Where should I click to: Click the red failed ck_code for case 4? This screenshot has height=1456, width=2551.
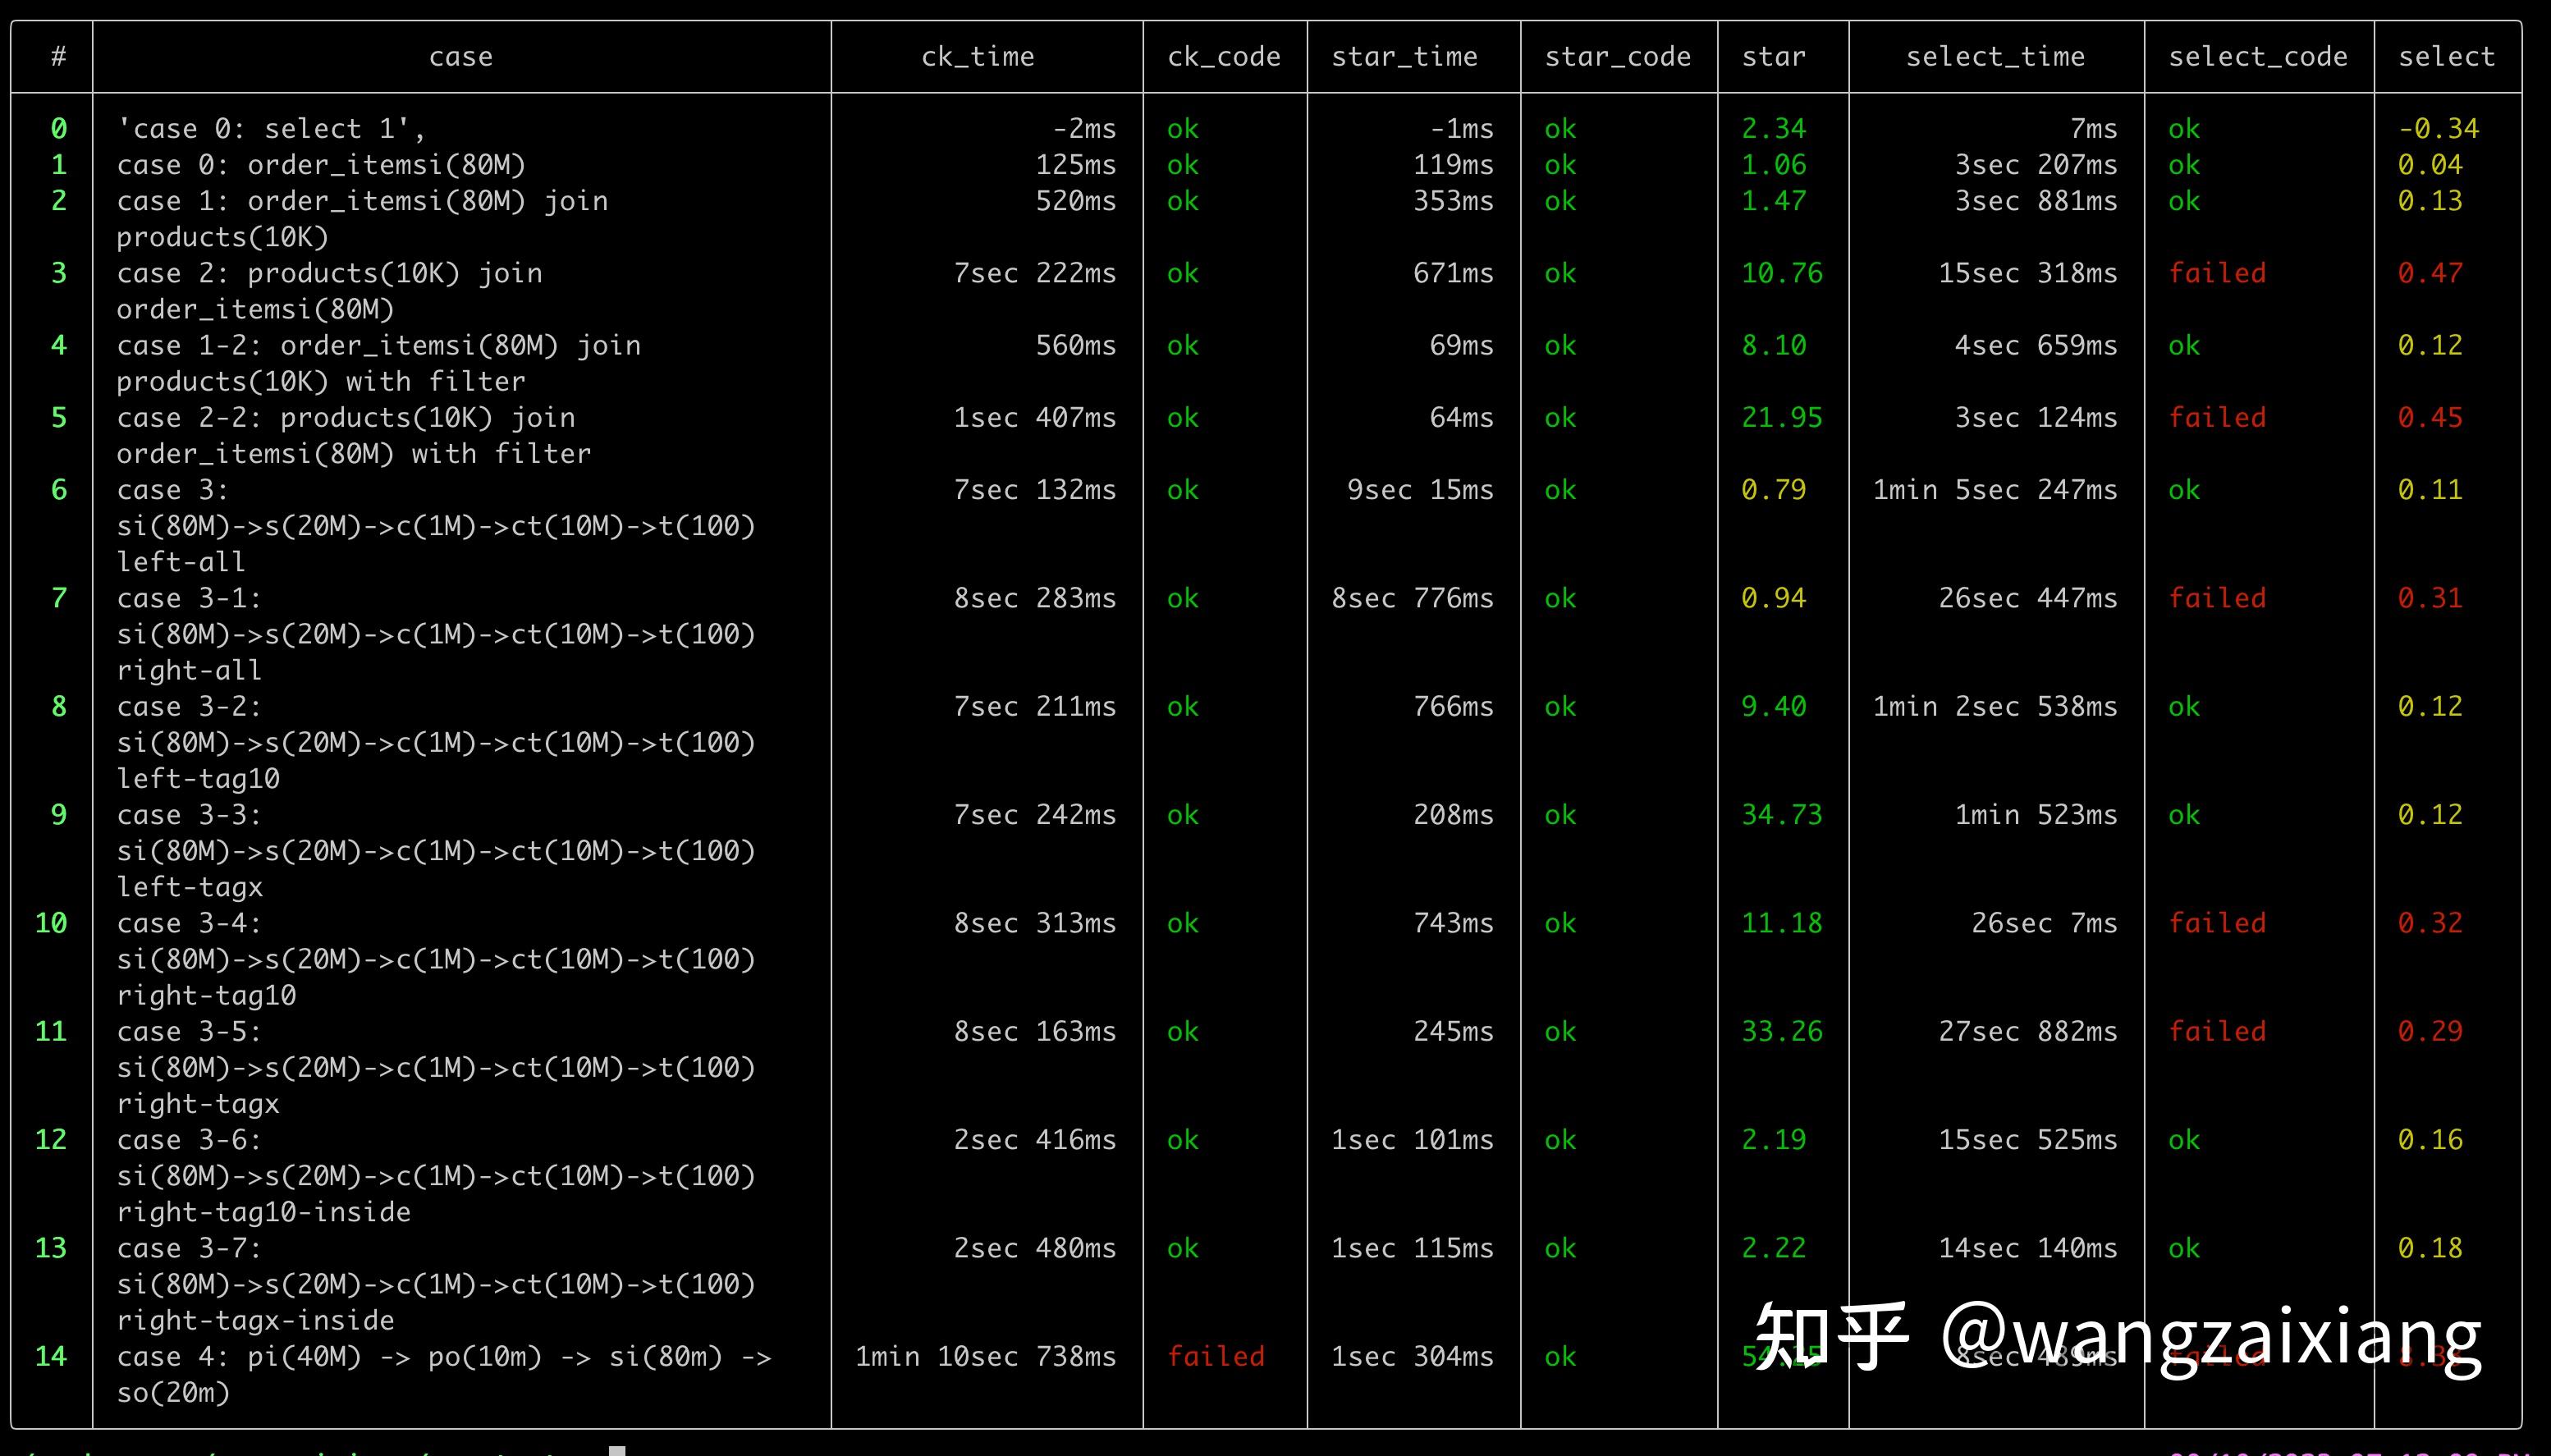1215,1356
